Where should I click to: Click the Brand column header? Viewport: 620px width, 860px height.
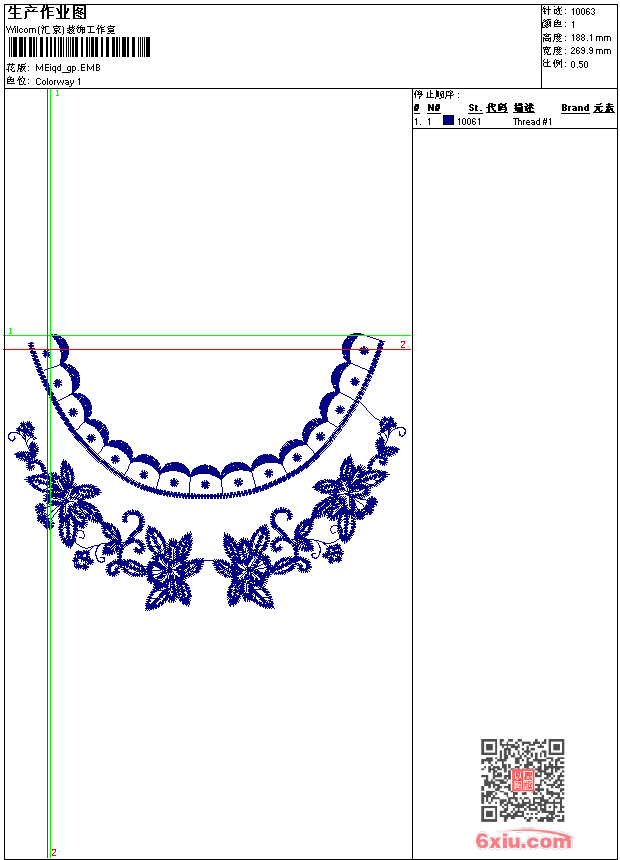pyautogui.click(x=575, y=108)
